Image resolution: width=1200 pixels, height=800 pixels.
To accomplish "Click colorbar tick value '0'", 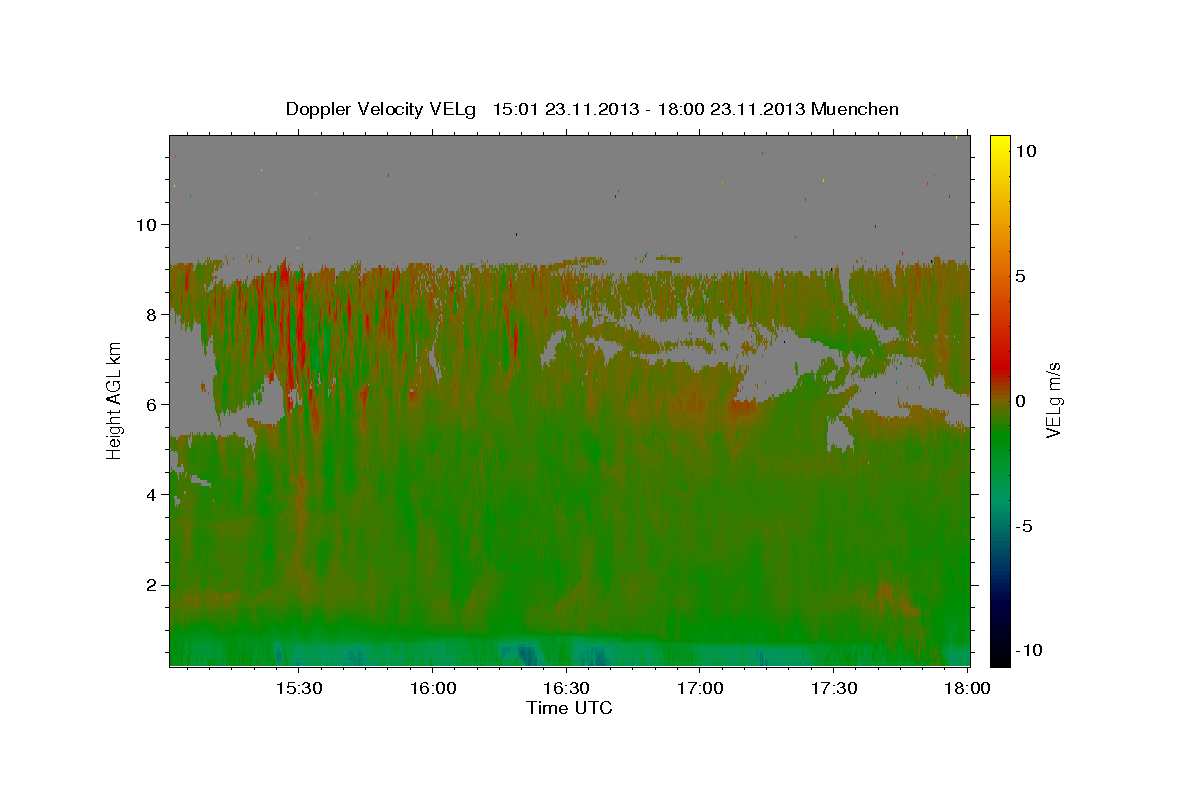I will click(1021, 401).
